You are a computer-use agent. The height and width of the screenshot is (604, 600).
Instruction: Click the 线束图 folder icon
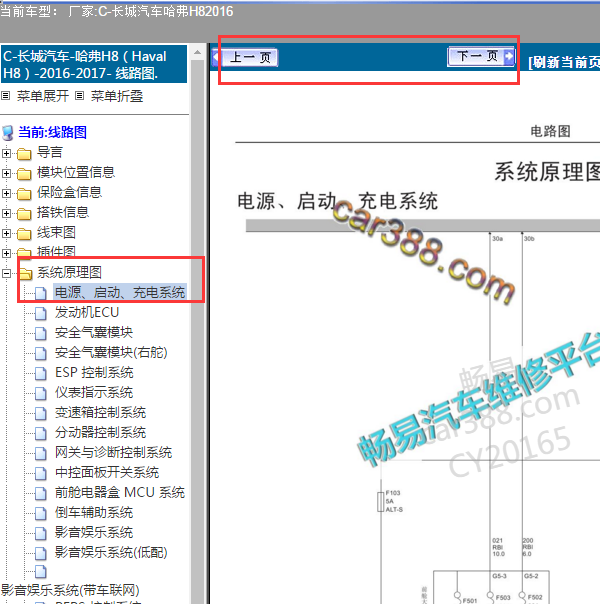(24, 234)
